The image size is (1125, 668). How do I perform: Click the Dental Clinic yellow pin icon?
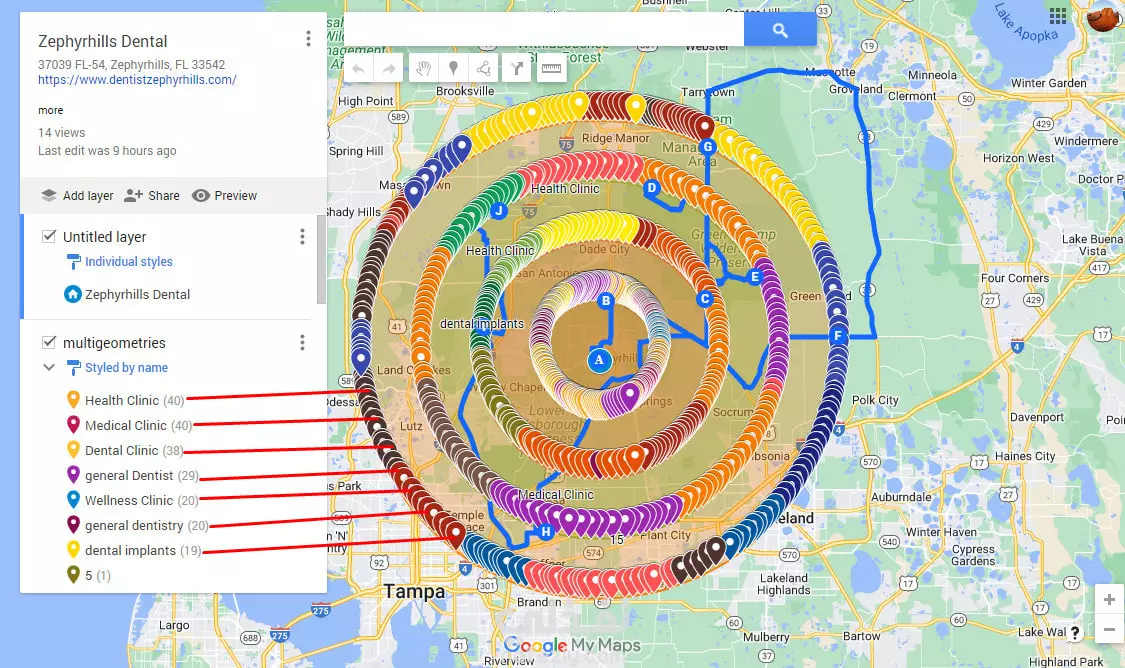coord(72,450)
